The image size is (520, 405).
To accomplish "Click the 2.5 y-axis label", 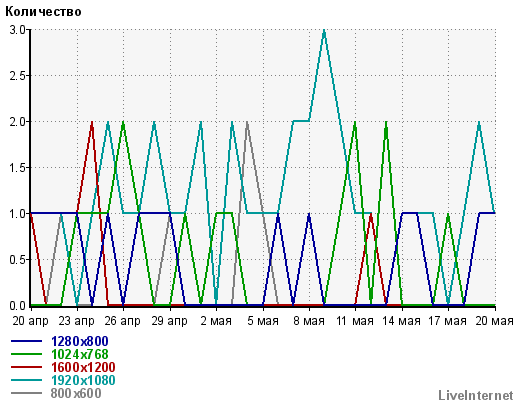I will tap(18, 76).
